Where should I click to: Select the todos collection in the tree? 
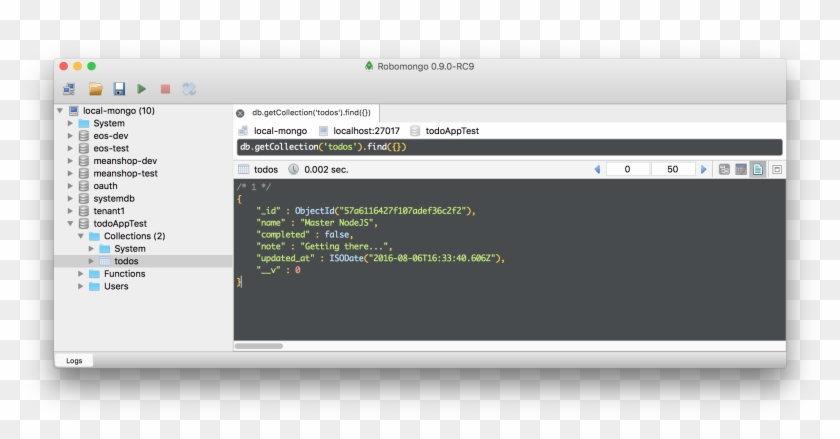point(126,261)
